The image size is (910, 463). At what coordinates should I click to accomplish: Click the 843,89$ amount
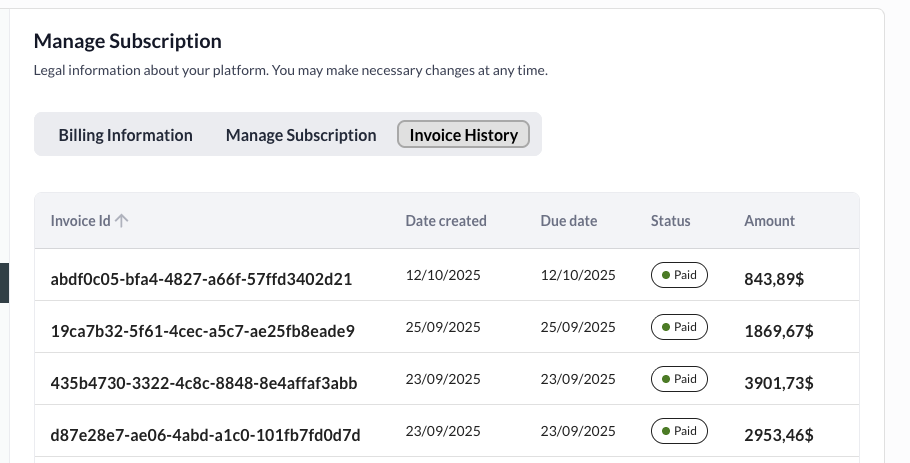(x=774, y=280)
